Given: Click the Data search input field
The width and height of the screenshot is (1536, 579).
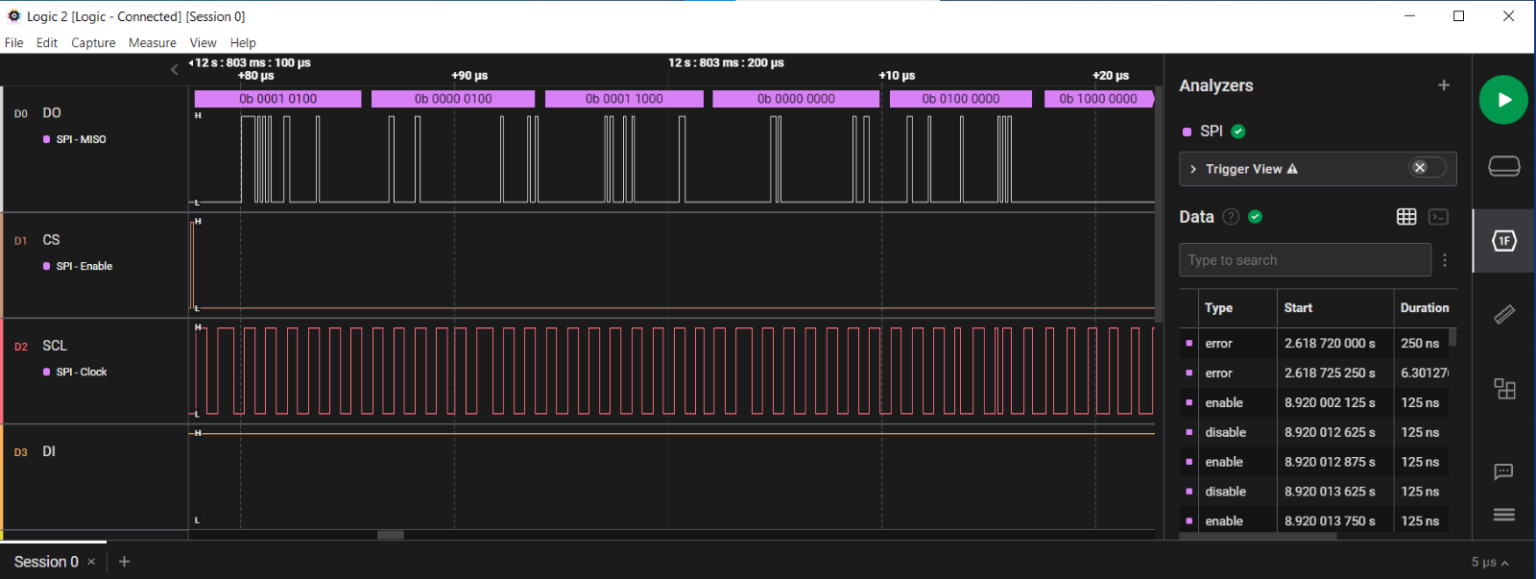Looking at the screenshot, I should point(1304,260).
